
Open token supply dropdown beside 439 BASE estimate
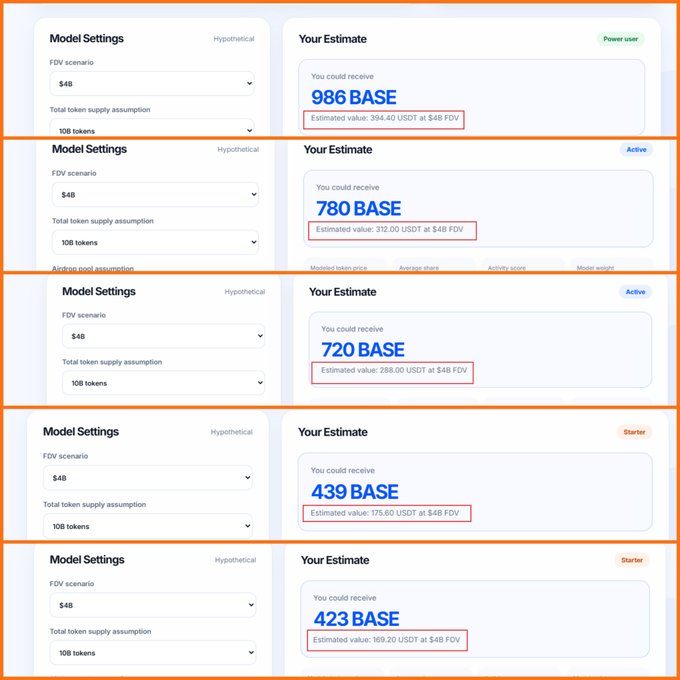tap(147, 526)
